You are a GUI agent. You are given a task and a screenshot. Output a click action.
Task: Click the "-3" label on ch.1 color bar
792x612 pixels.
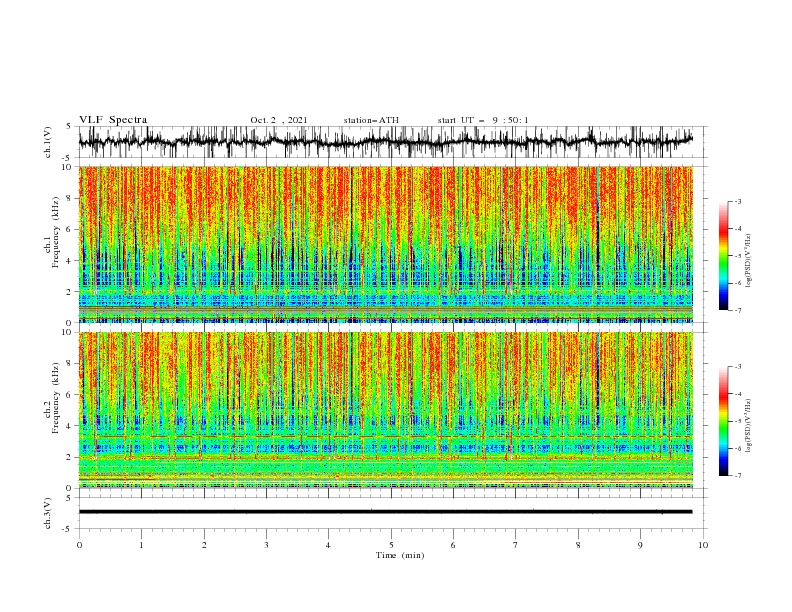pos(737,201)
